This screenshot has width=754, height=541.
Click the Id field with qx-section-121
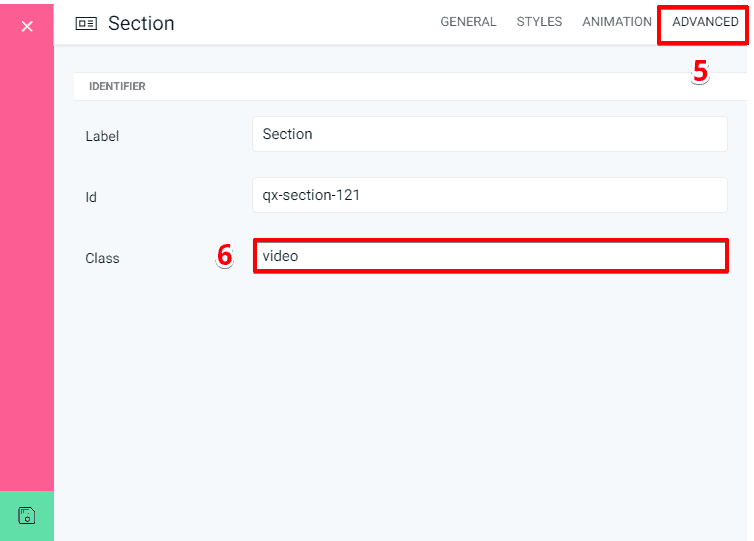click(x=489, y=195)
